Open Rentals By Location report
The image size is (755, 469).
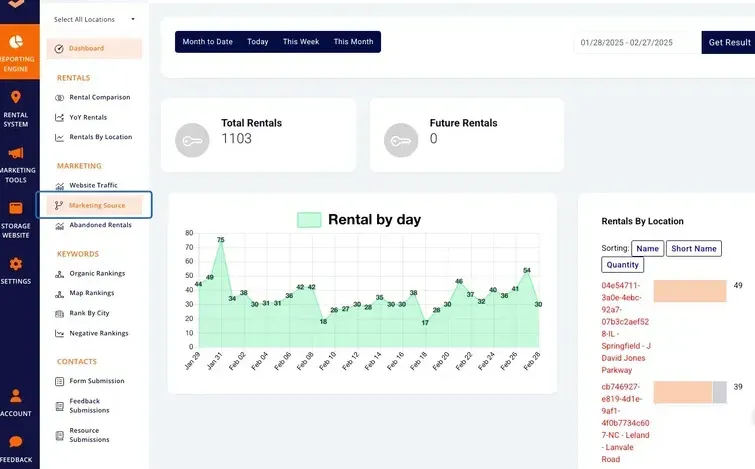(101, 137)
